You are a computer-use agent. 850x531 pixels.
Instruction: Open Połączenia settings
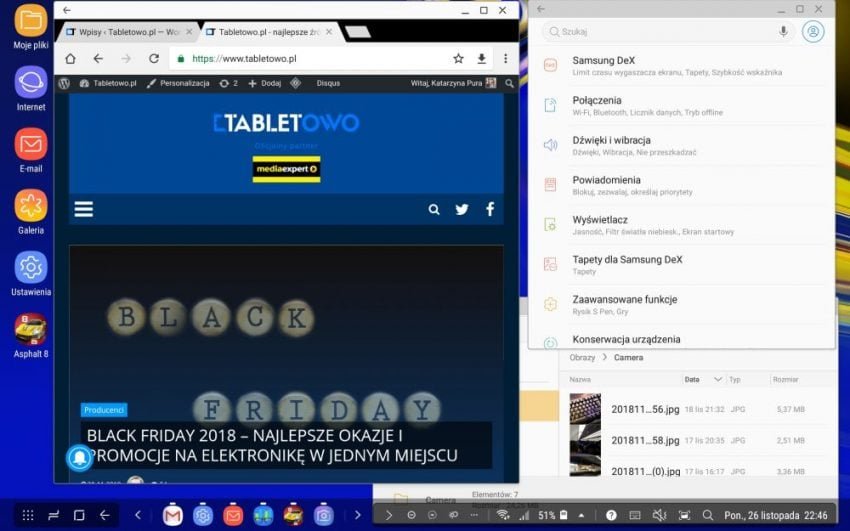tap(681, 106)
